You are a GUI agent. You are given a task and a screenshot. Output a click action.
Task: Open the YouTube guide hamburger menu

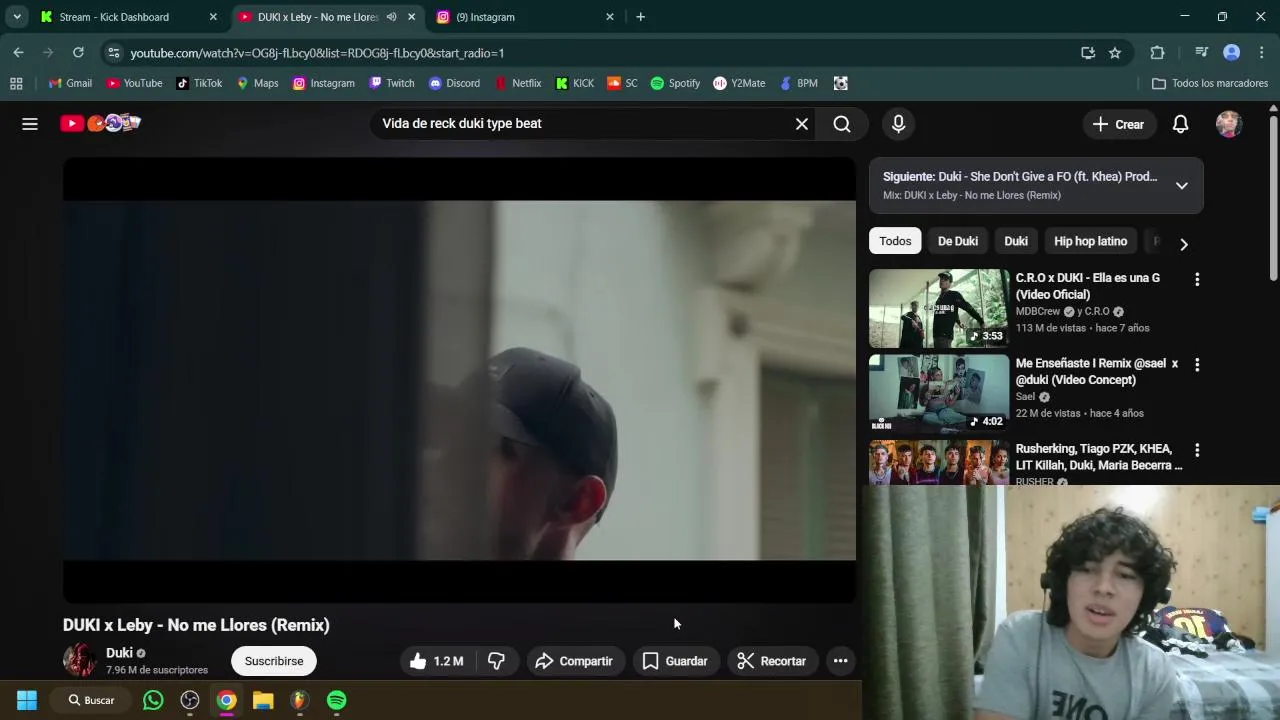30,124
